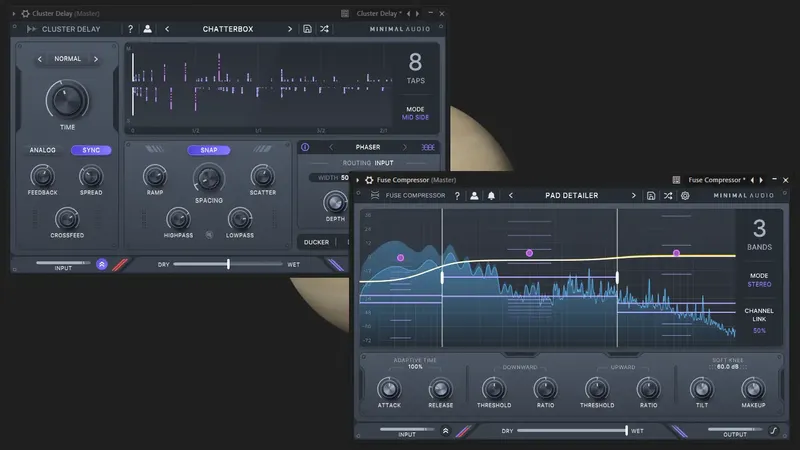Click the output curve icon in Fuse Compressor
Image resolution: width=800 pixels, height=450 pixels.
[774, 431]
